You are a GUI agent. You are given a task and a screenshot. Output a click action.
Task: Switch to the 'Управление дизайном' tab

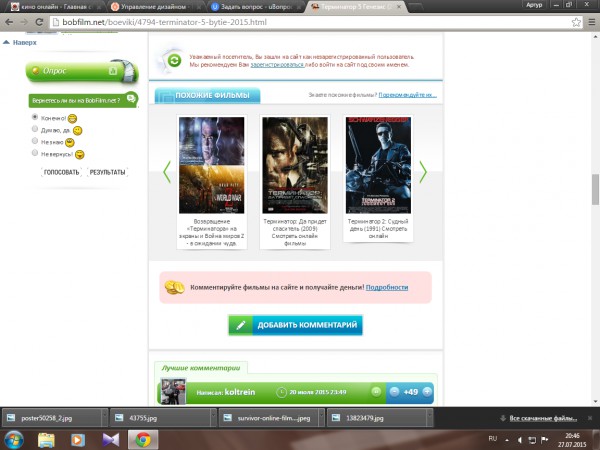click(155, 7)
